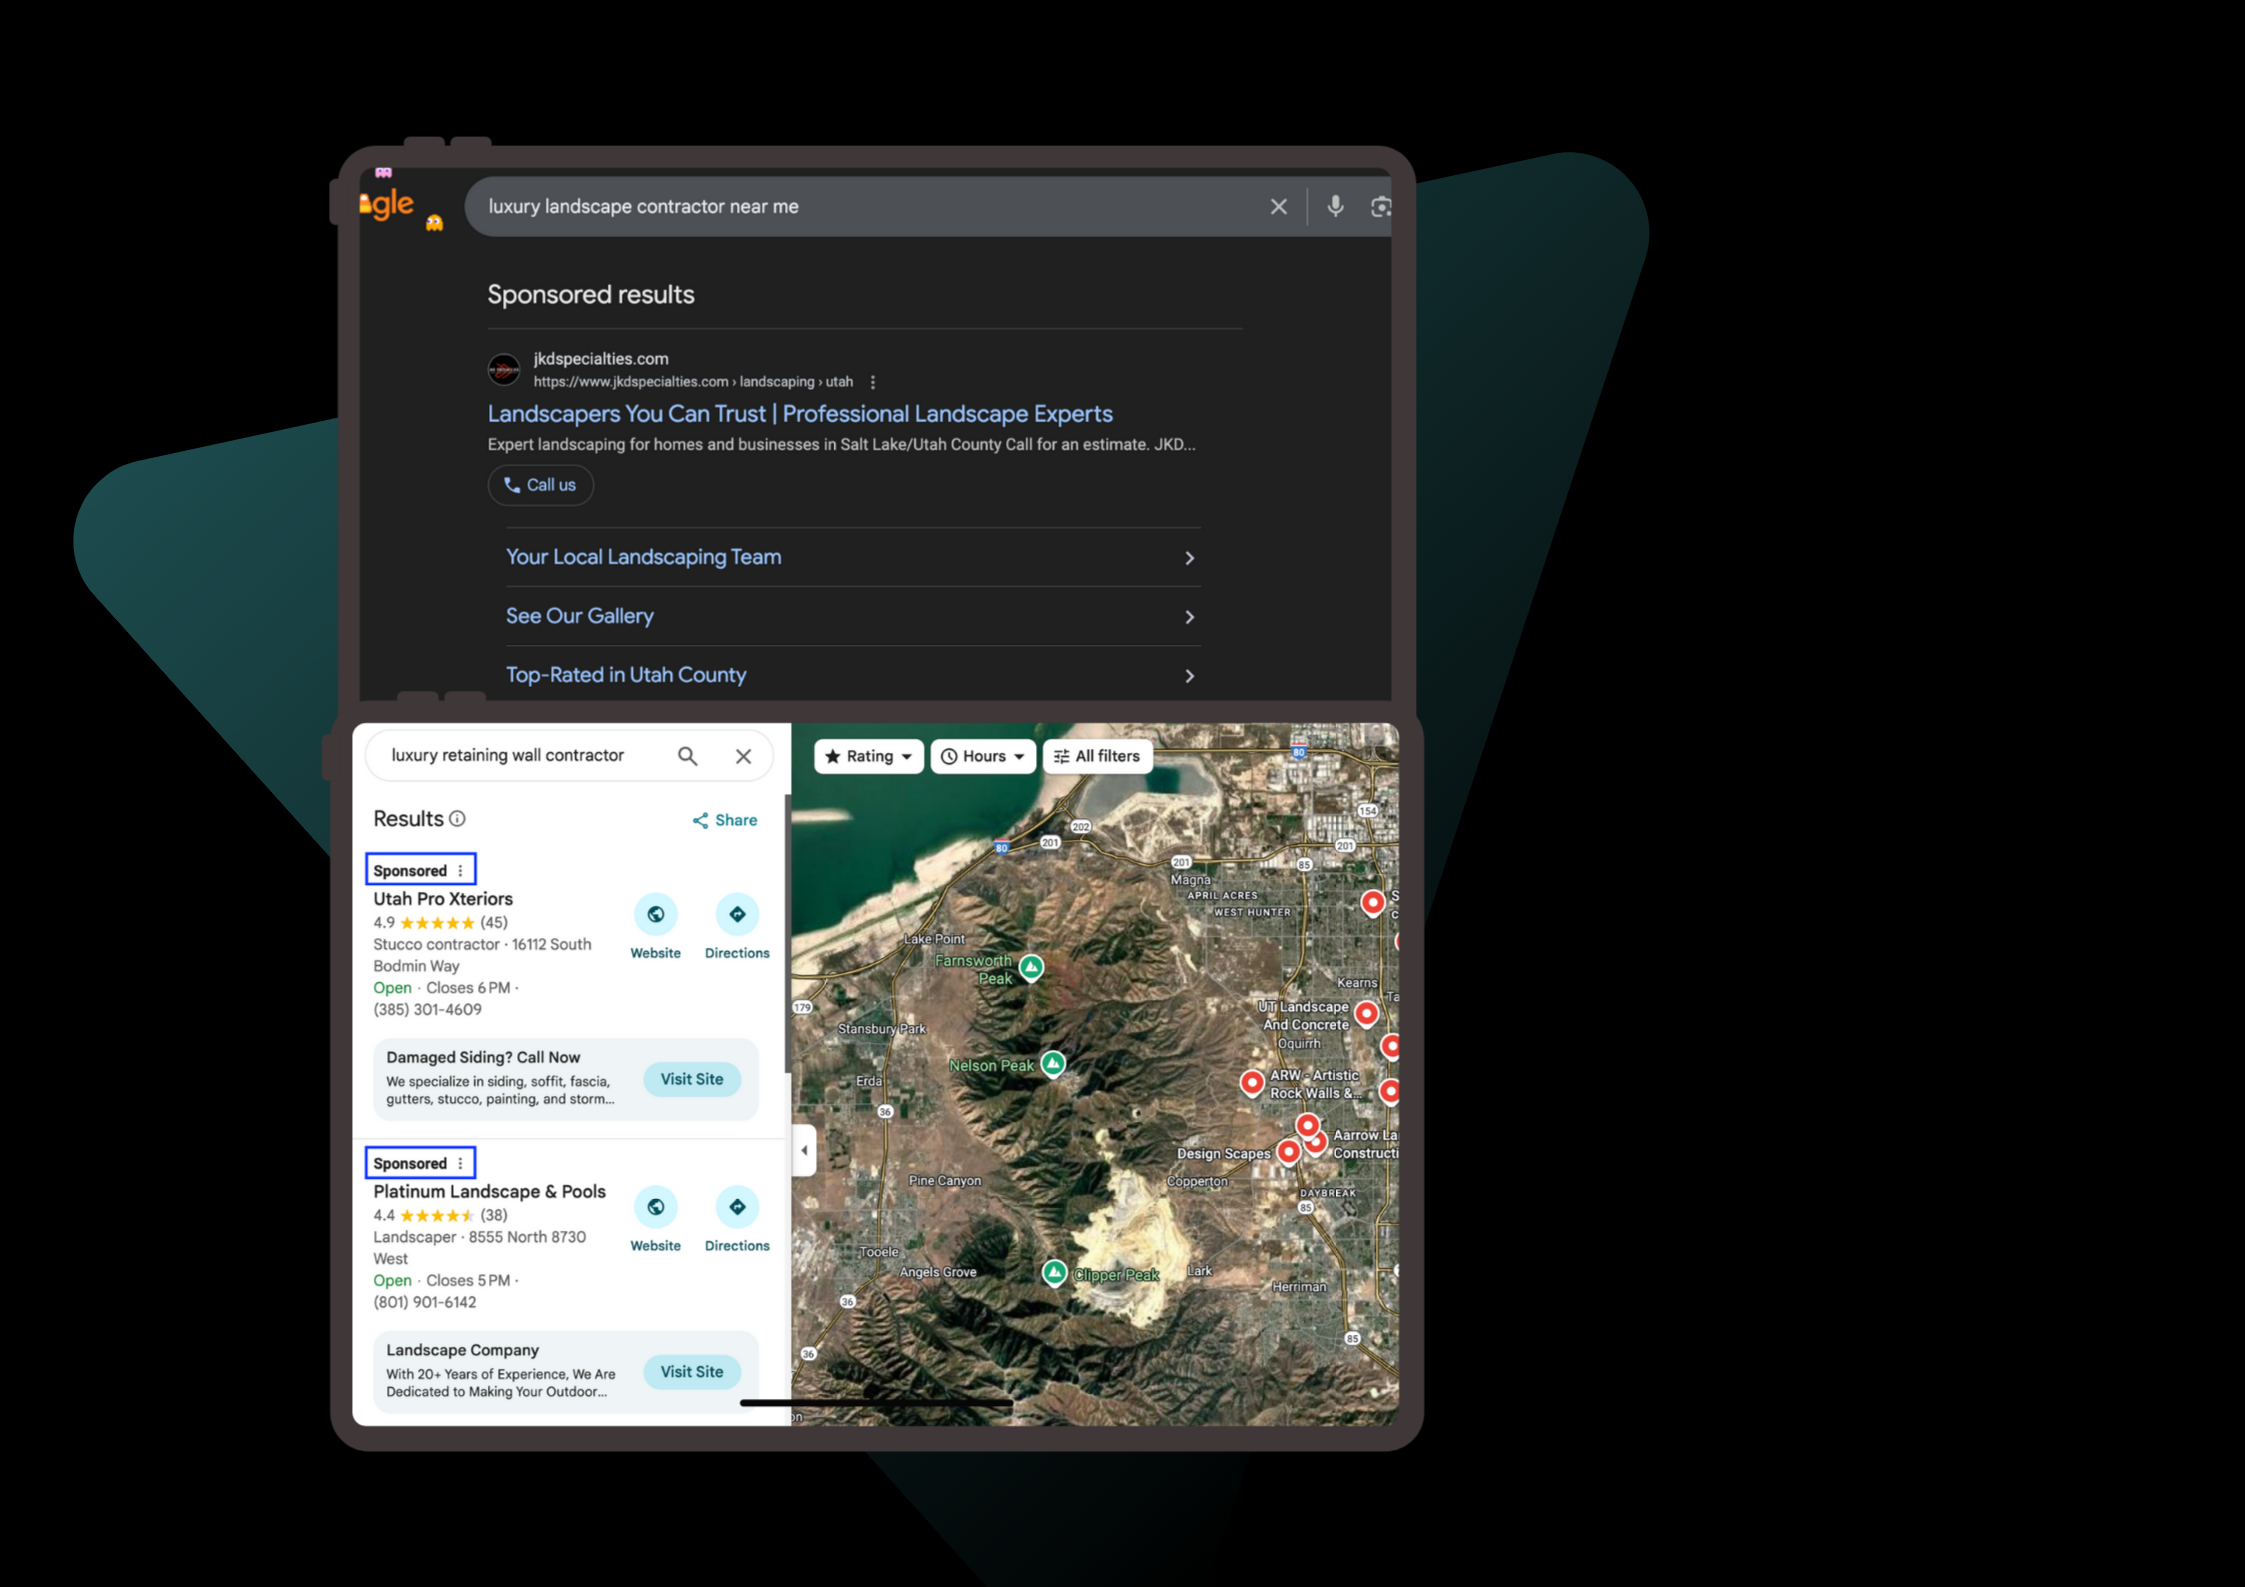Open Landscapers You Can Trust headline link

[x=799, y=414]
